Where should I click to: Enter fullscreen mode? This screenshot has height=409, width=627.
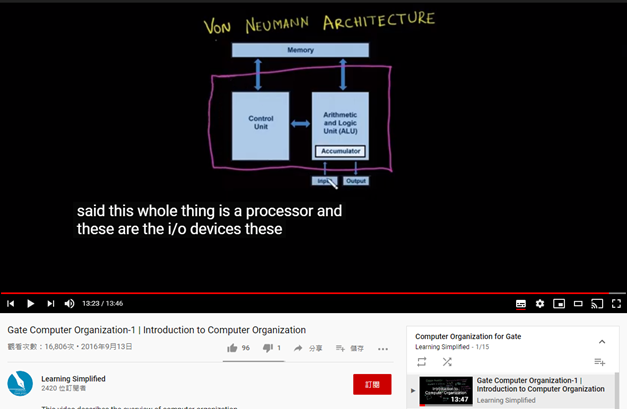click(616, 304)
